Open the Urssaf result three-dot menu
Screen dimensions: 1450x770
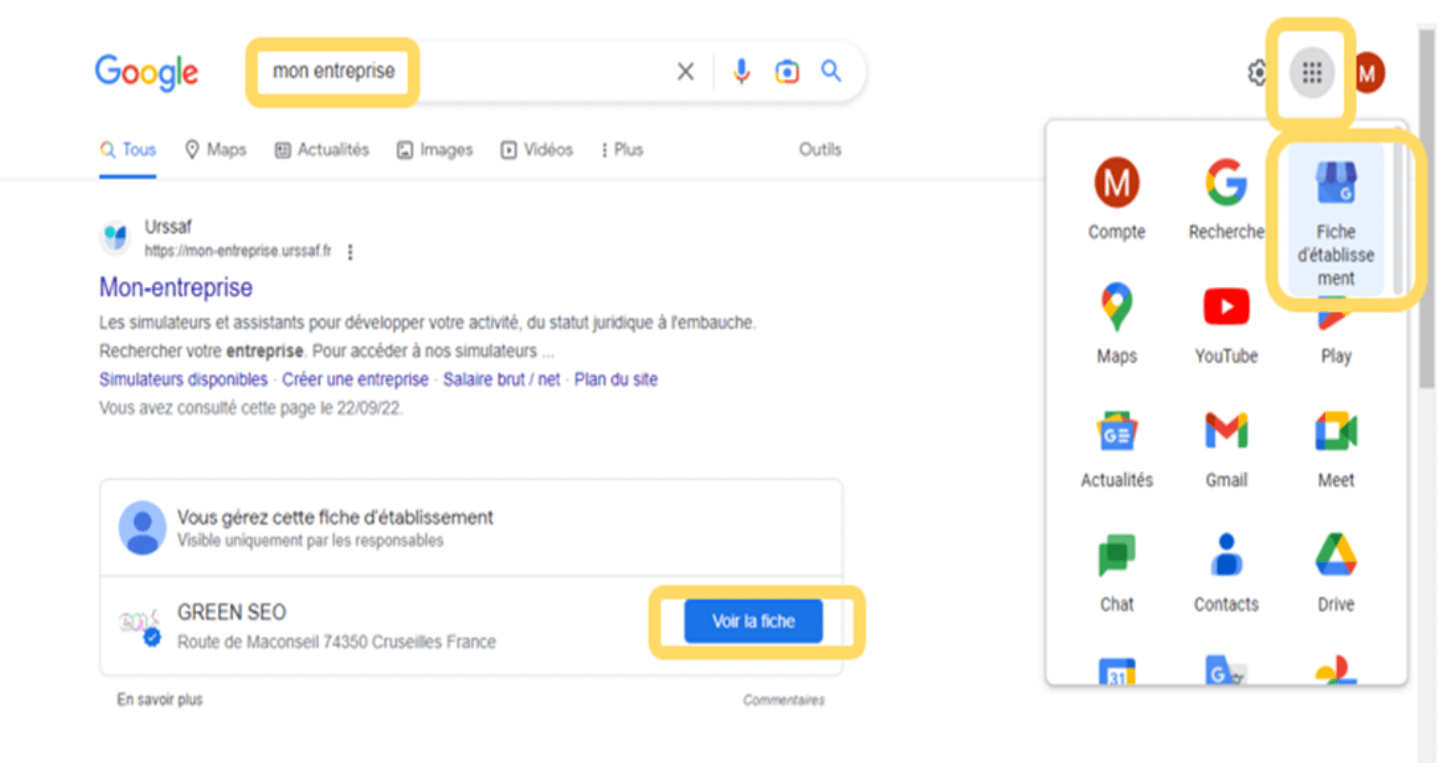point(350,253)
